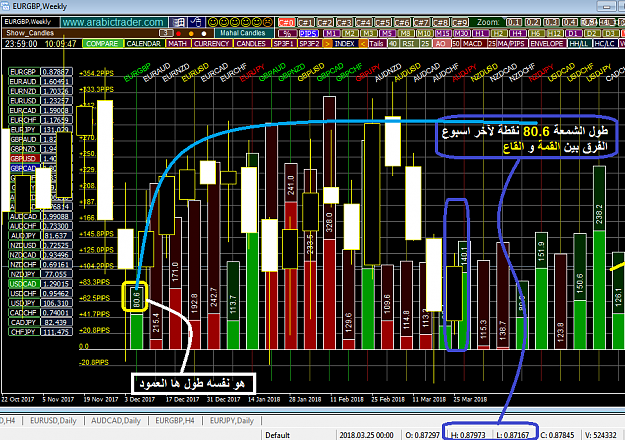Image resolution: width=625 pixels, height=440 pixels.
Task: Set zoom level to 0.3
Action: pos(551,22)
